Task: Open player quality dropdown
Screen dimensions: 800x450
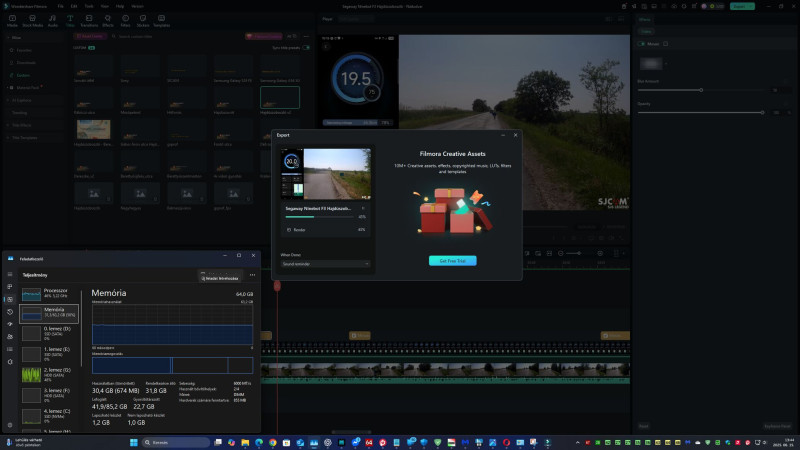Action: (x=356, y=19)
